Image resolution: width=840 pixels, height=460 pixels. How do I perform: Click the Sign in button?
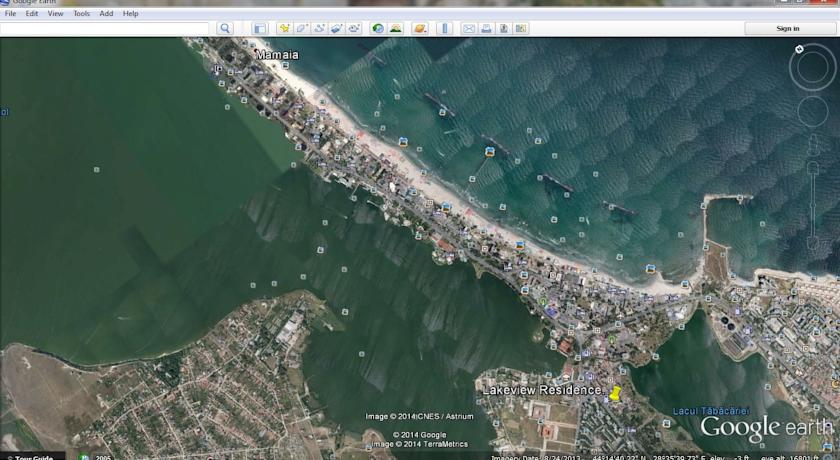[x=788, y=28]
